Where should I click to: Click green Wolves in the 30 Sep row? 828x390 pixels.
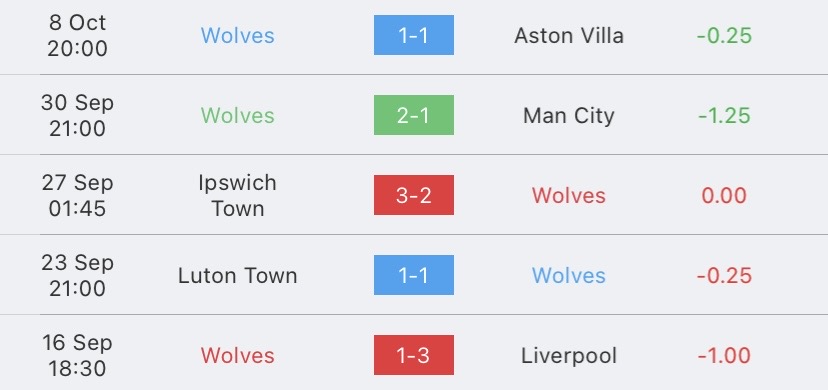click(x=237, y=116)
